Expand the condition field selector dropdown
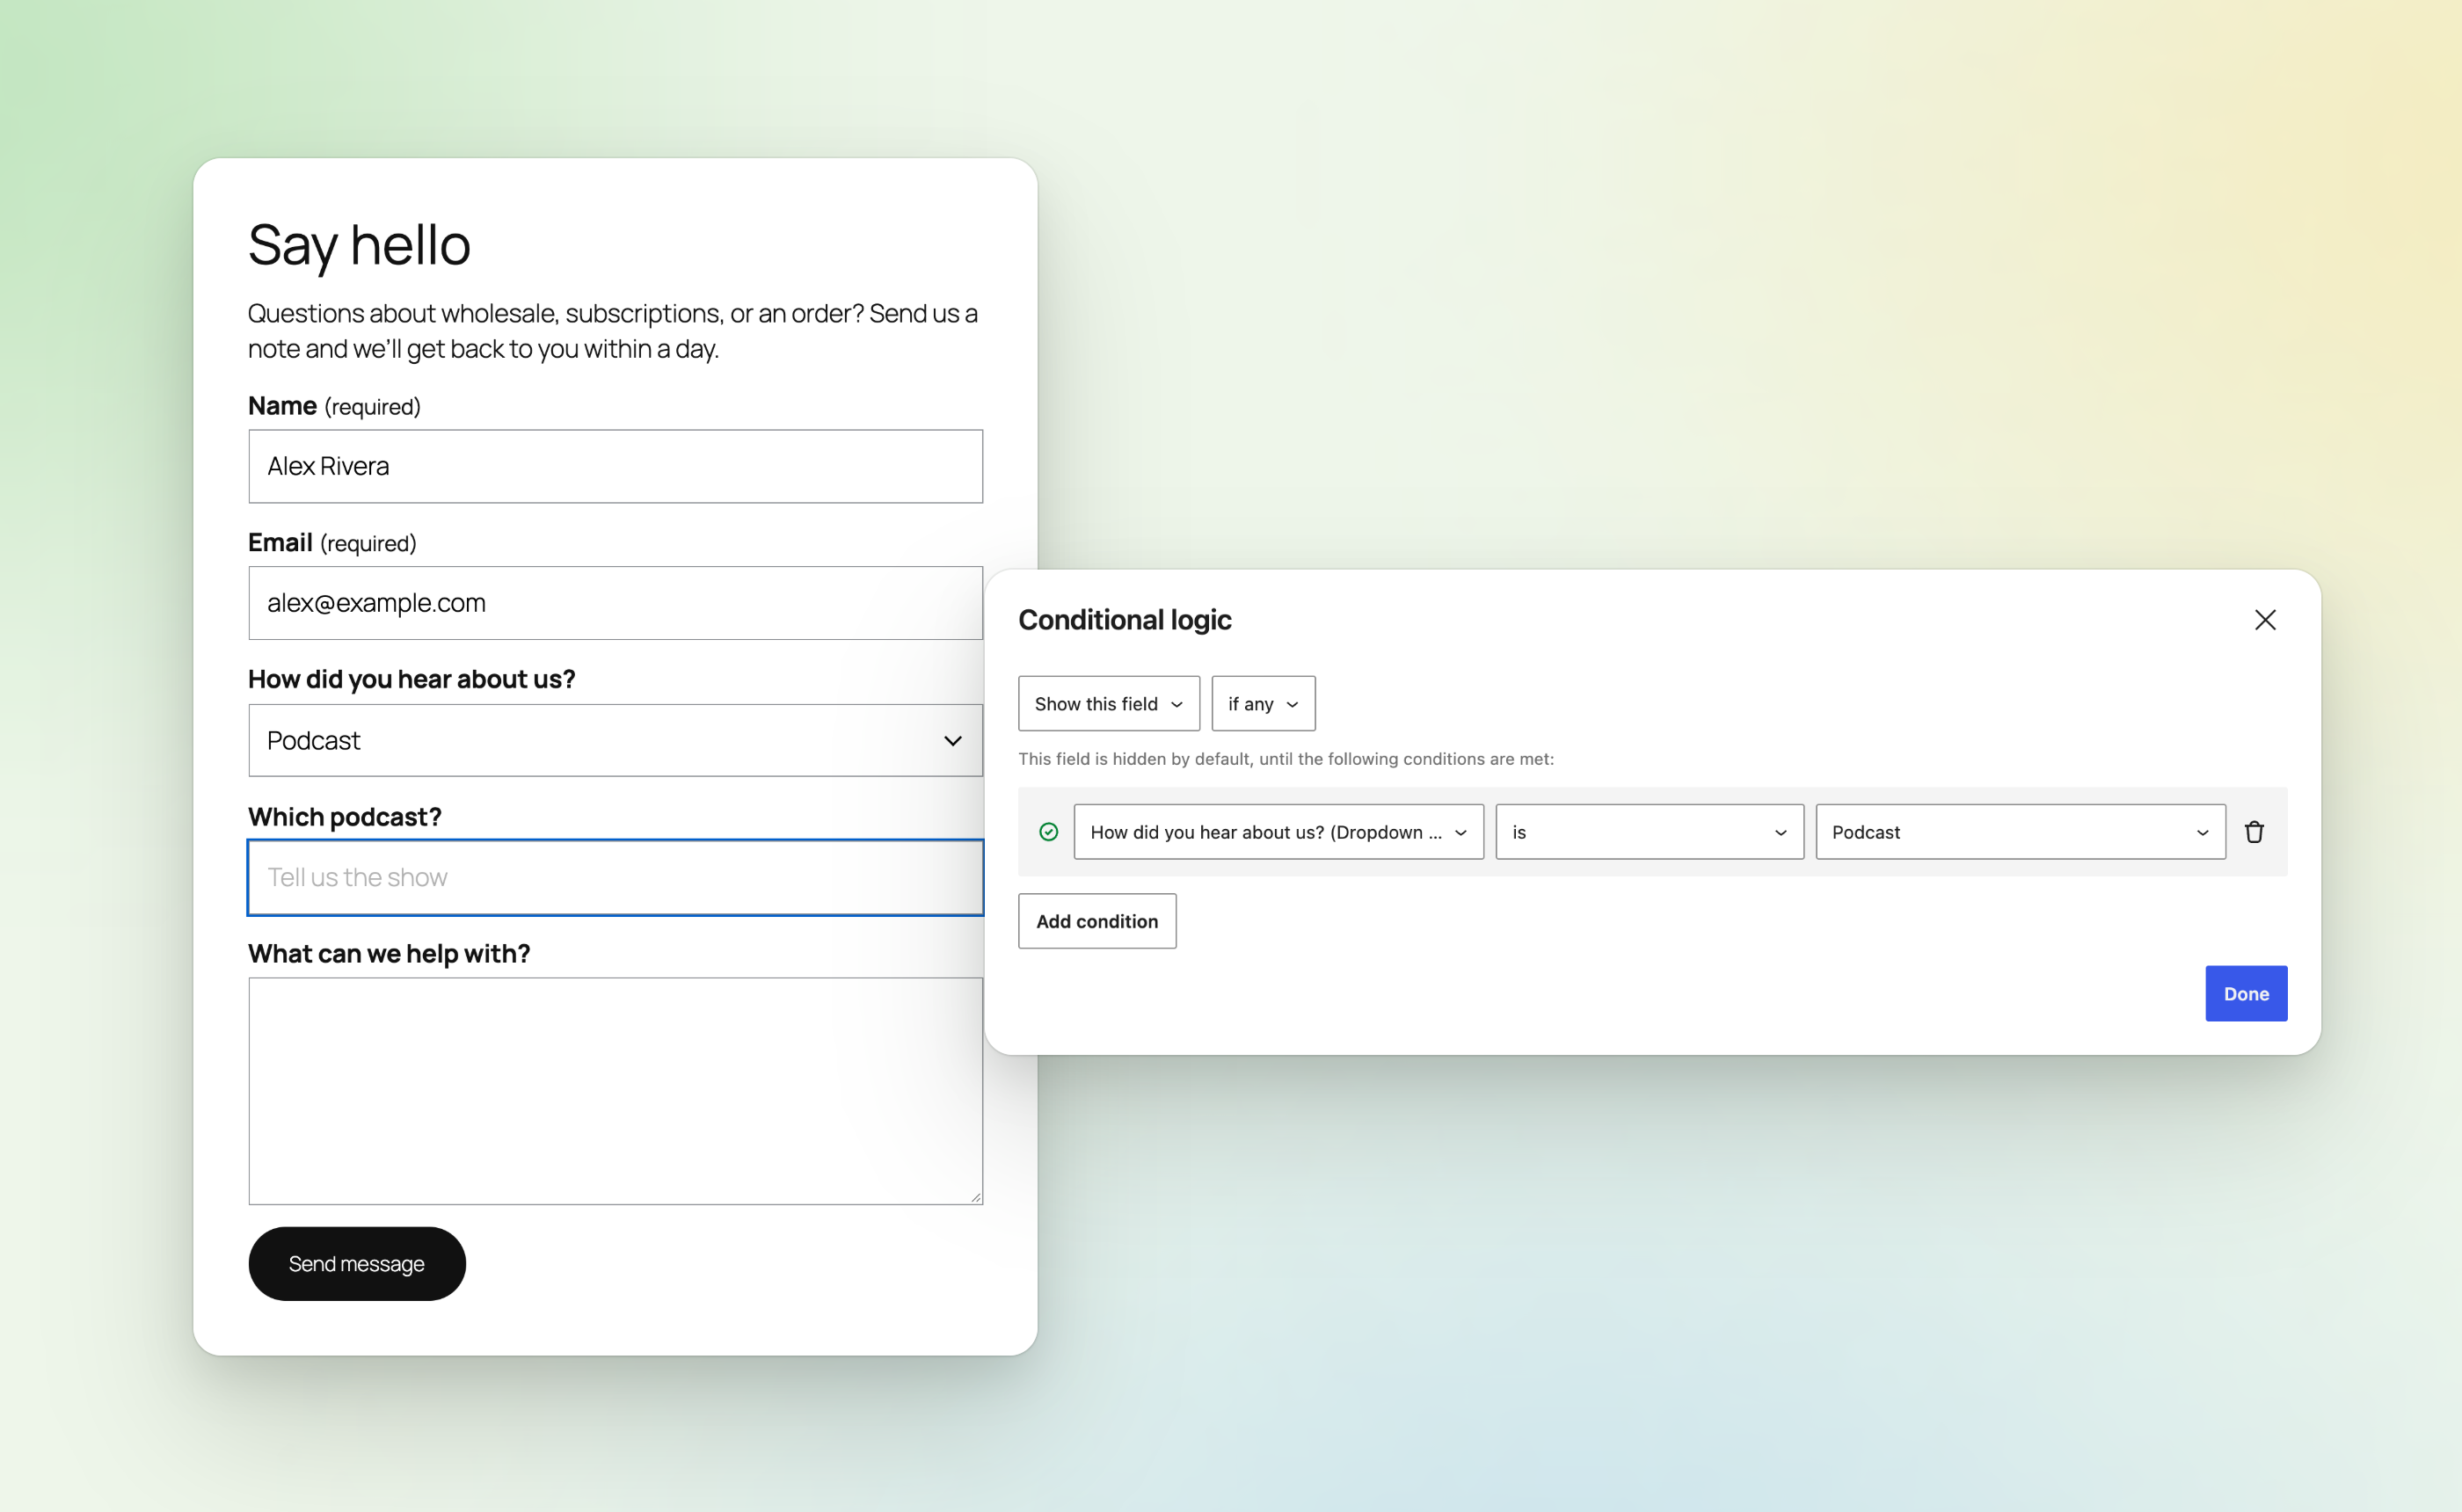Viewport: 2462px width, 1512px height. (x=1278, y=832)
